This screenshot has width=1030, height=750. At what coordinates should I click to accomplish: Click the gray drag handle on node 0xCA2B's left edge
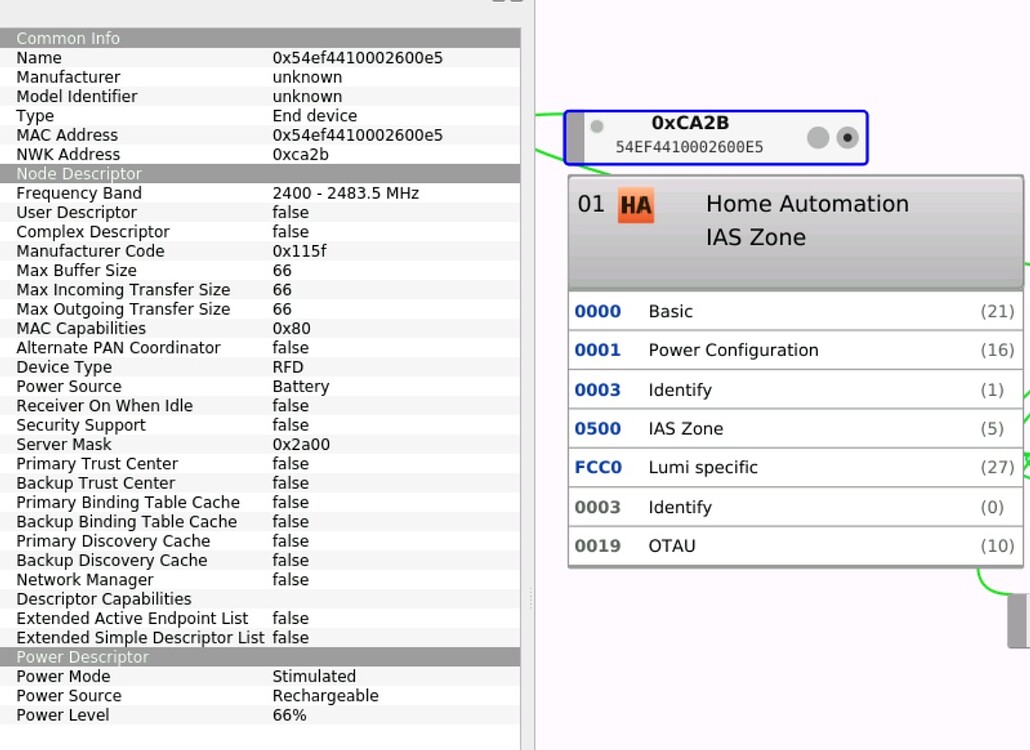(x=578, y=137)
